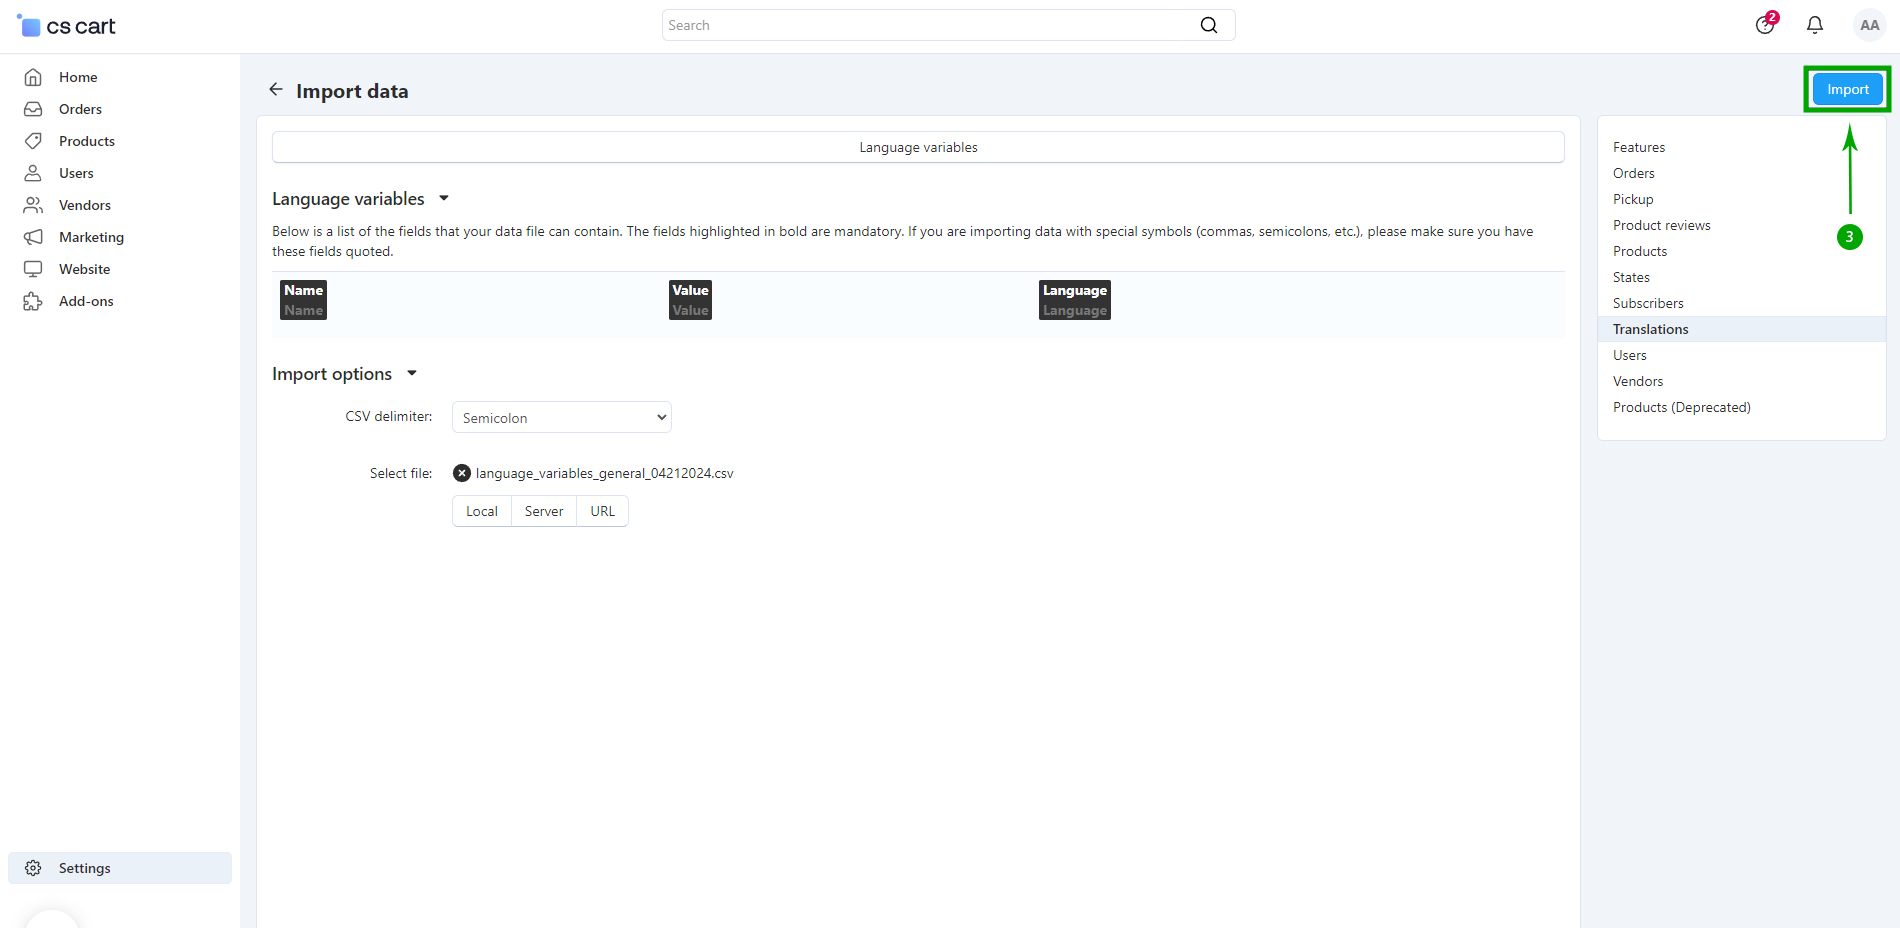This screenshot has width=1900, height=928.
Task: Click the blue Import button
Action: pyautogui.click(x=1846, y=89)
